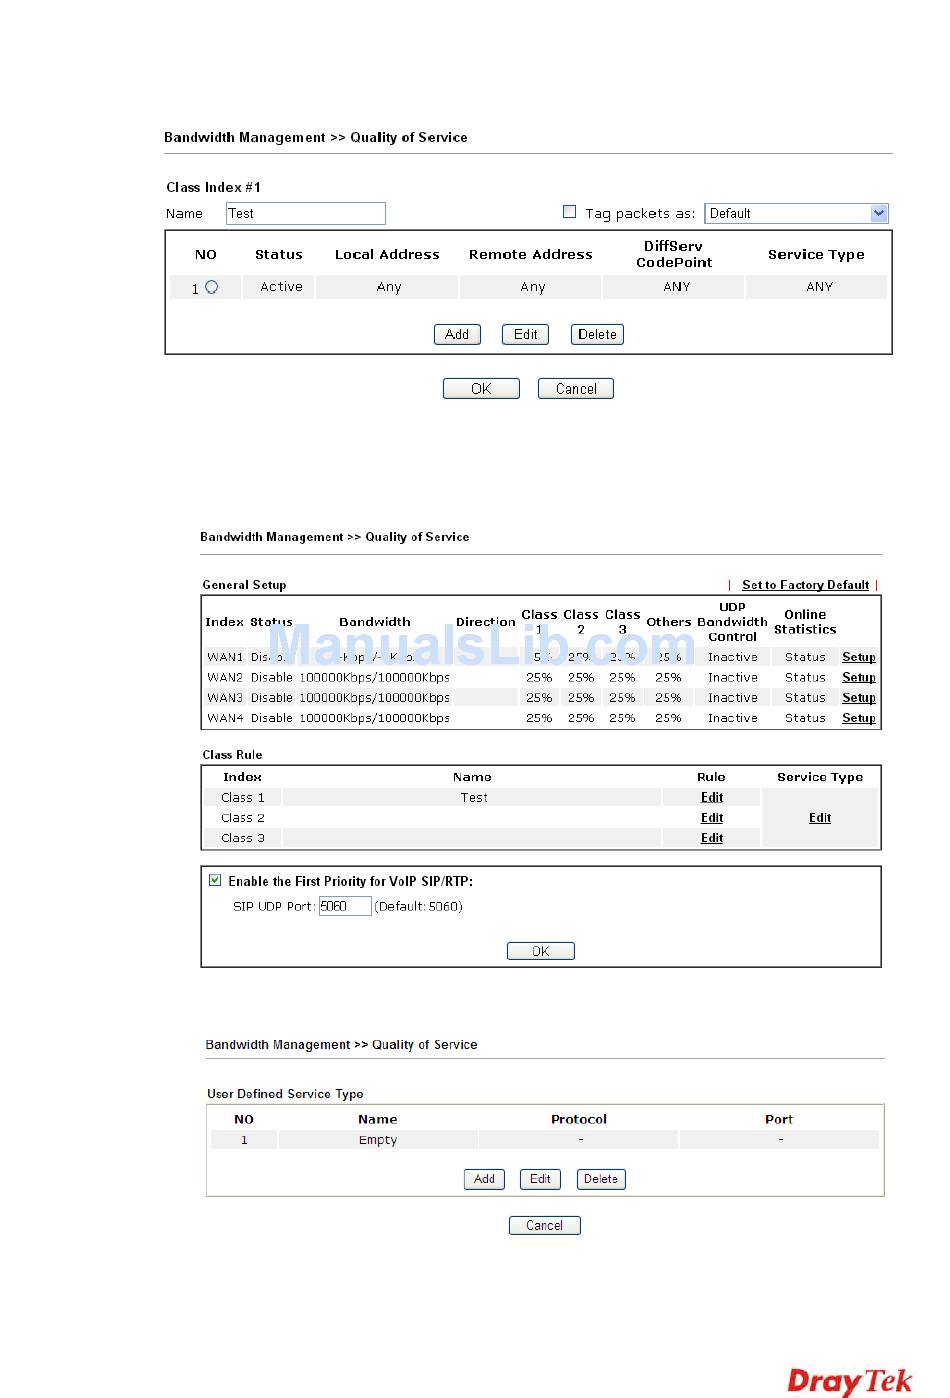Open Setup link for WAN1

pos(858,657)
